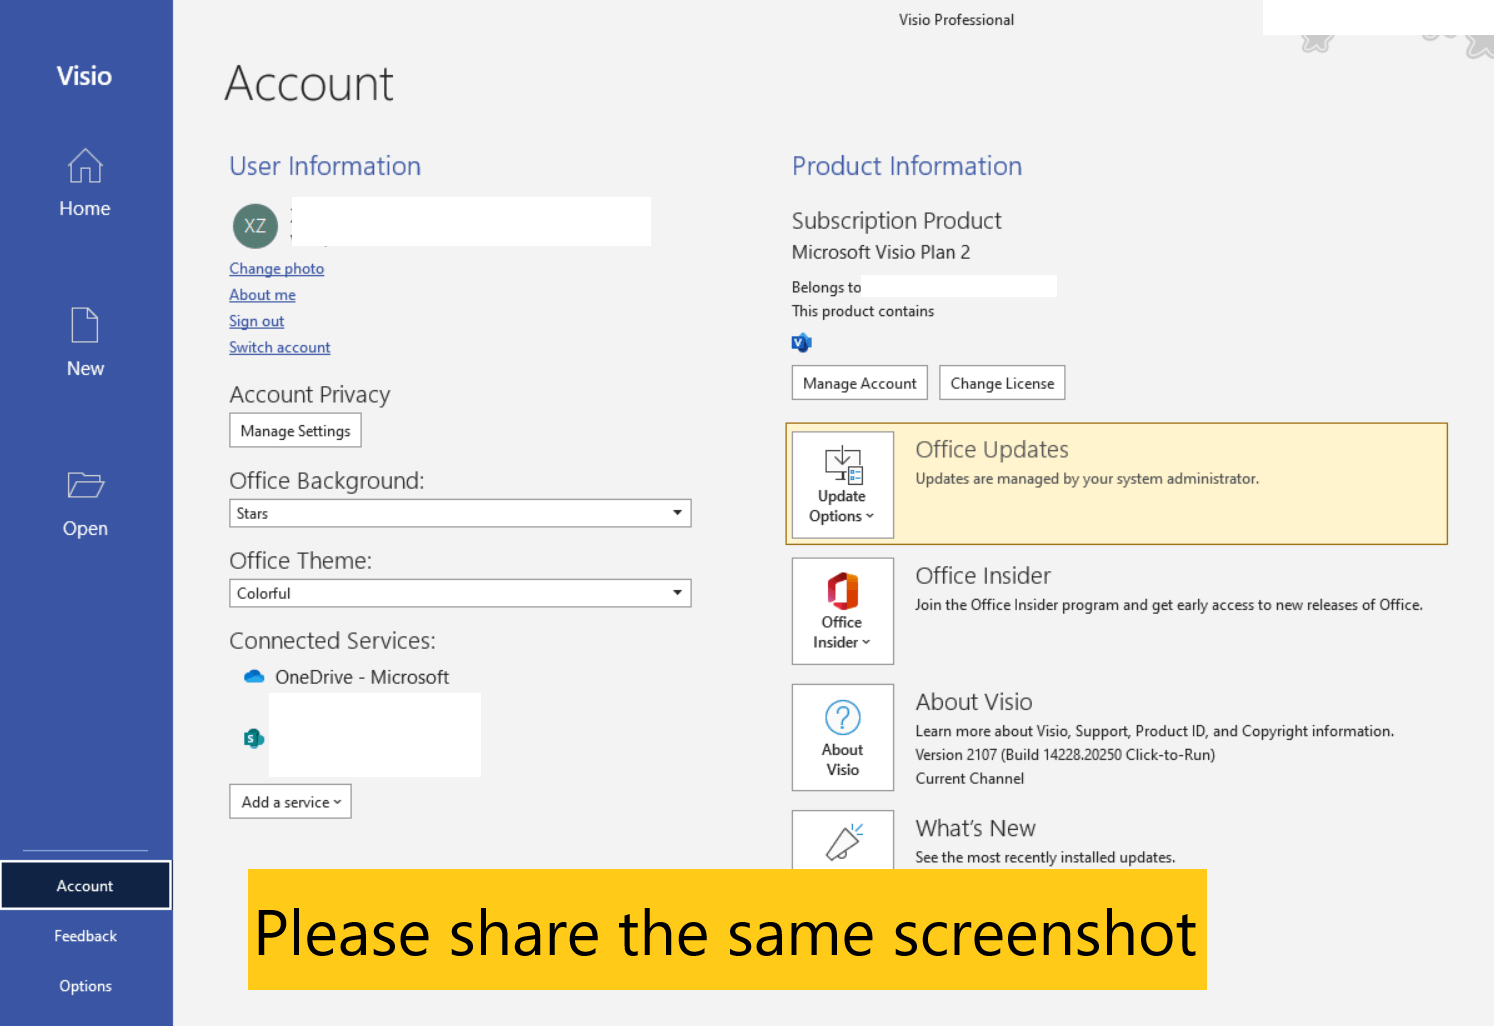Open Options in the sidebar
Image resolution: width=1494 pixels, height=1026 pixels.
(85, 986)
